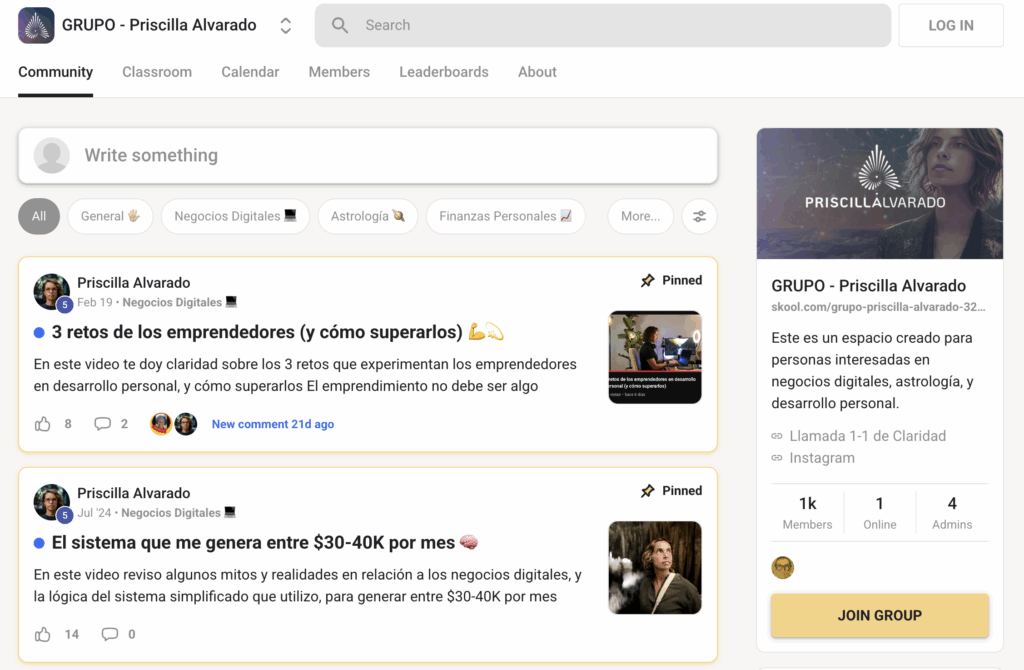Filter posts by Negocios Digitales
1024x670 pixels.
point(235,216)
